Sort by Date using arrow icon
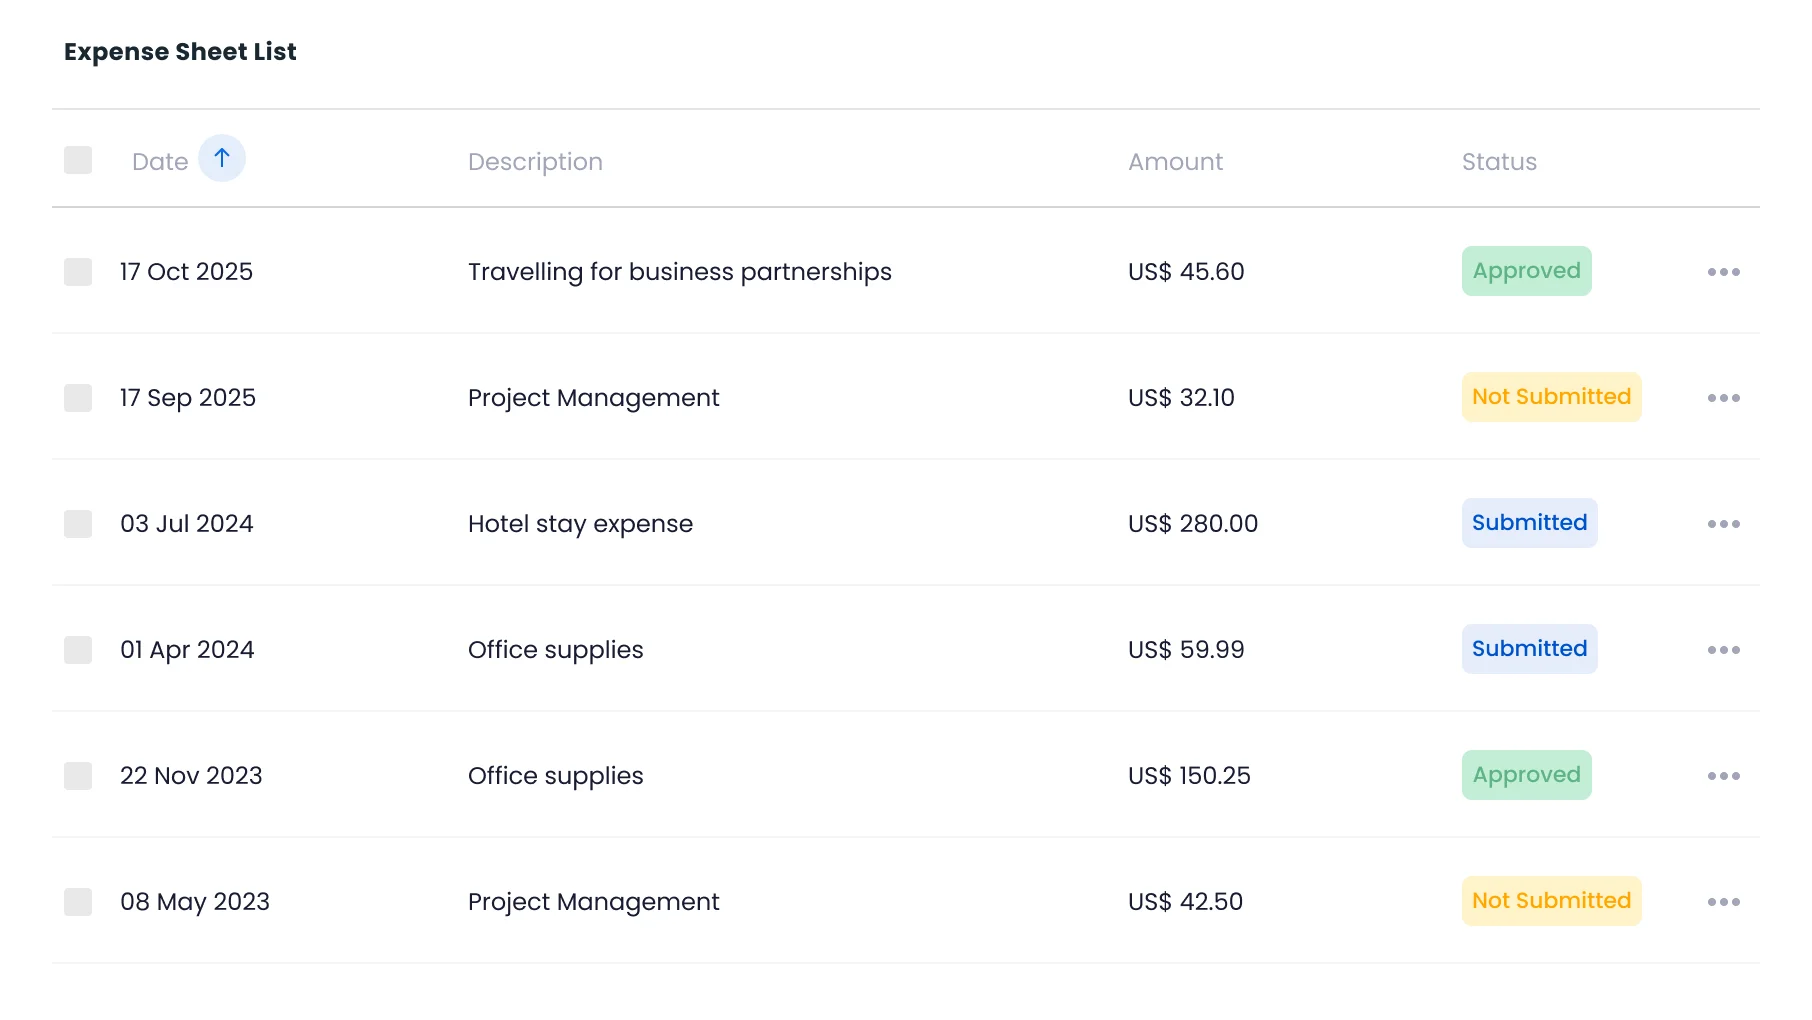Image resolution: width=1812 pixels, height=1020 pixels. click(222, 158)
